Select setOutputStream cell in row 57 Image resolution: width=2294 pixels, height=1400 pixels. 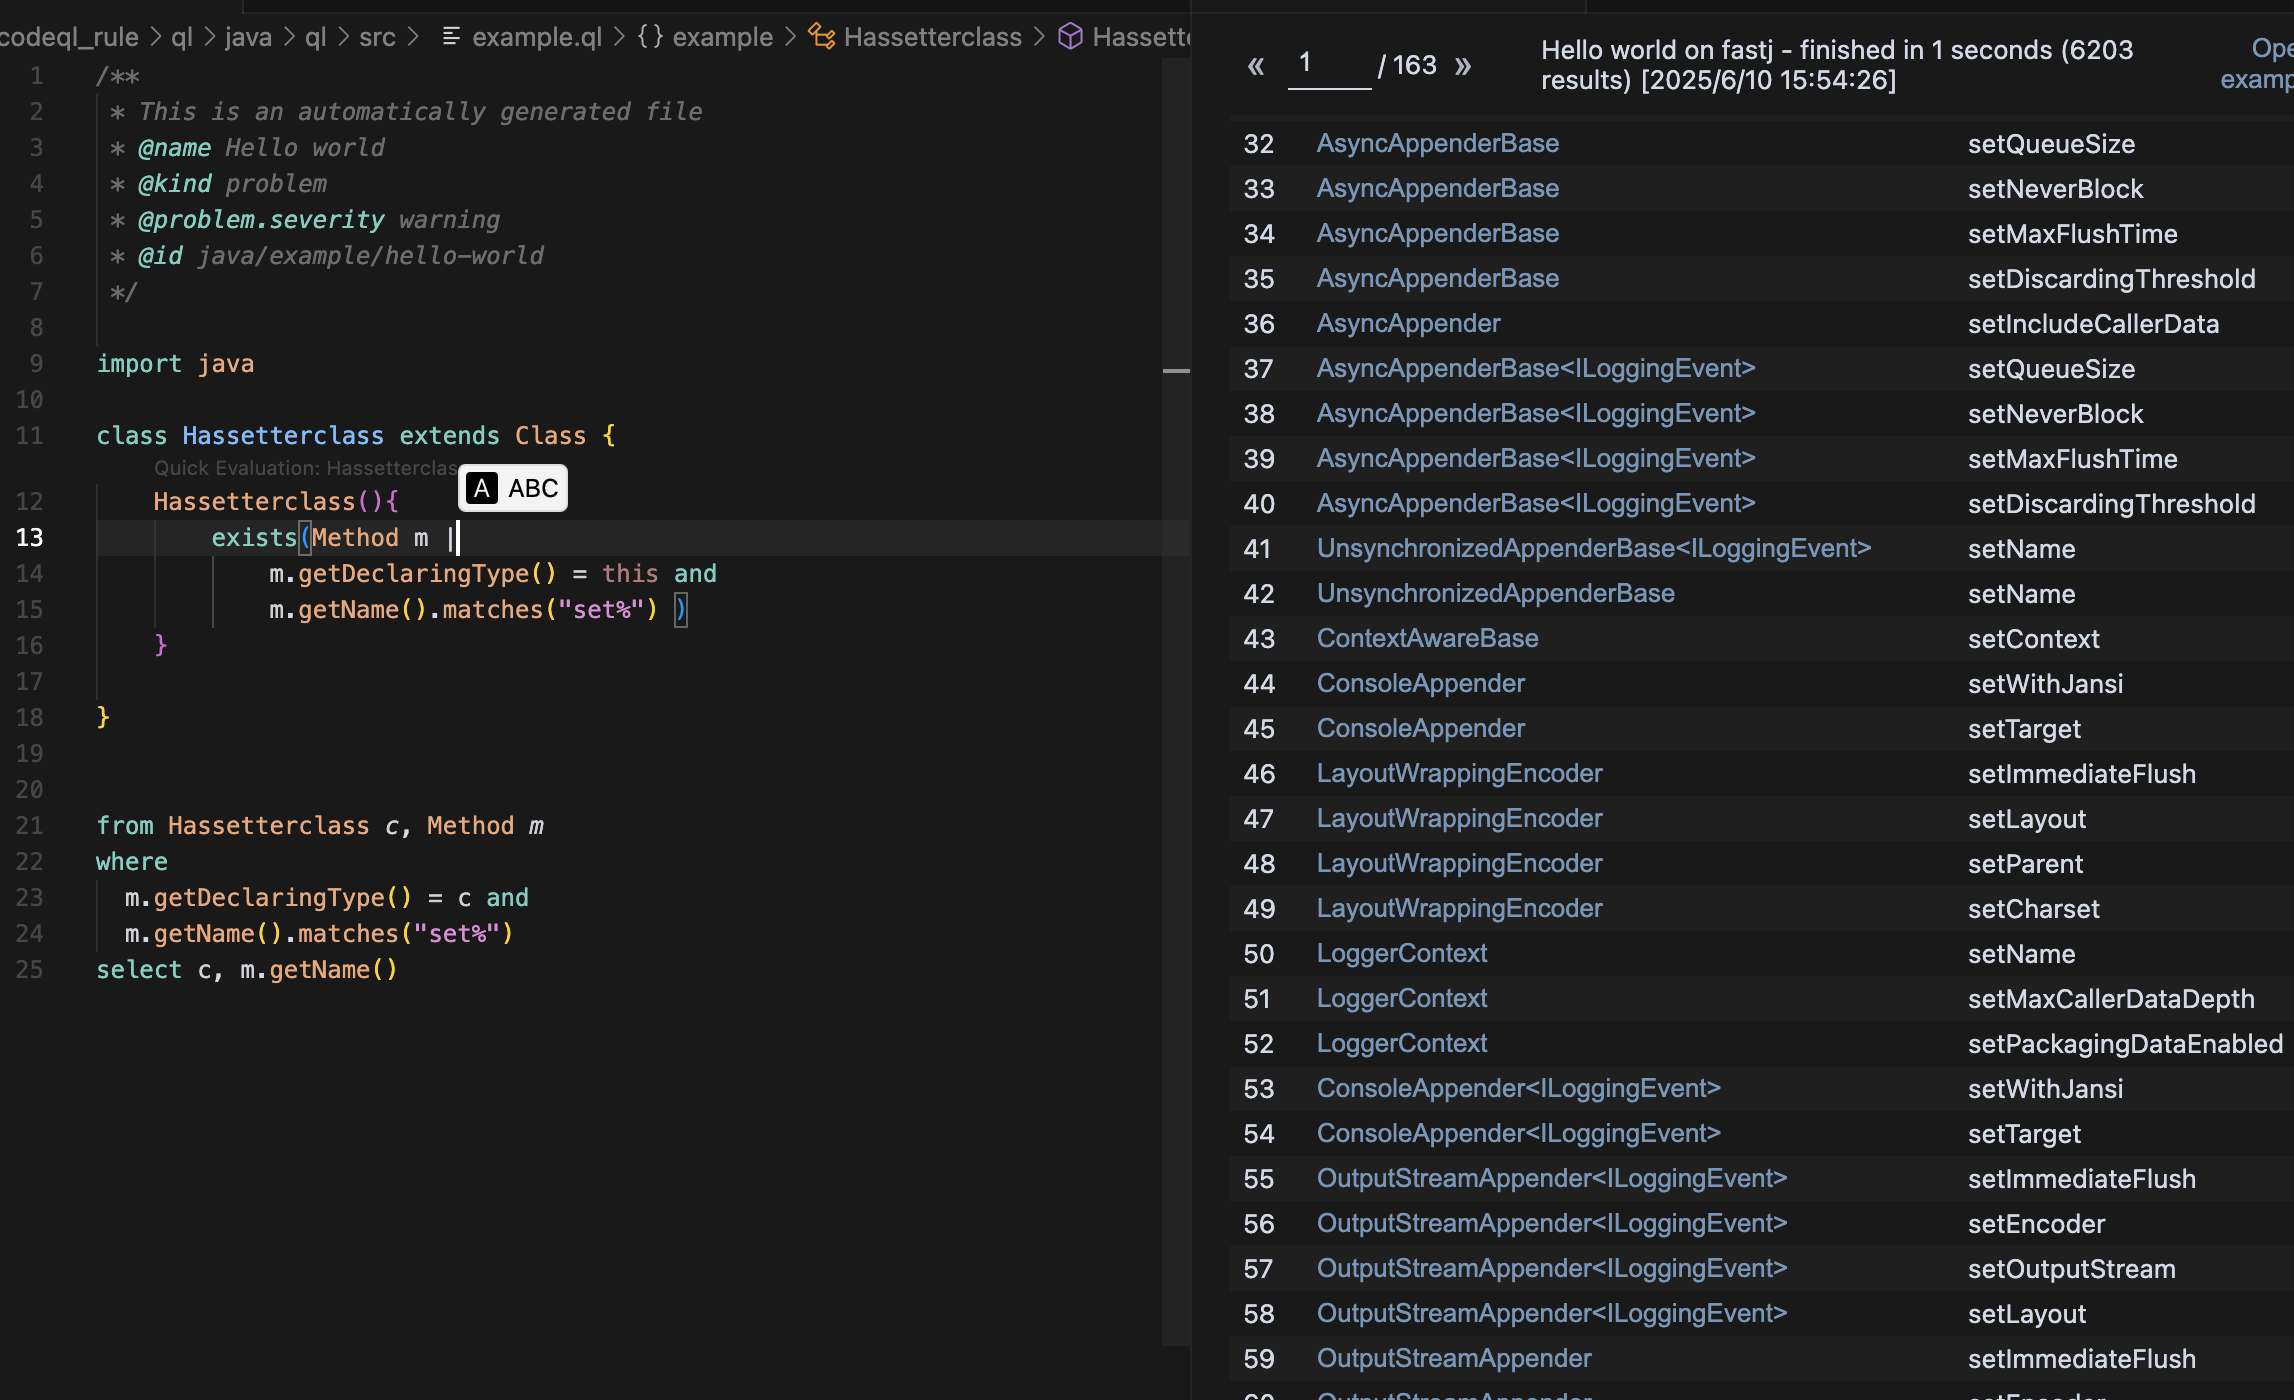[x=2071, y=1269]
